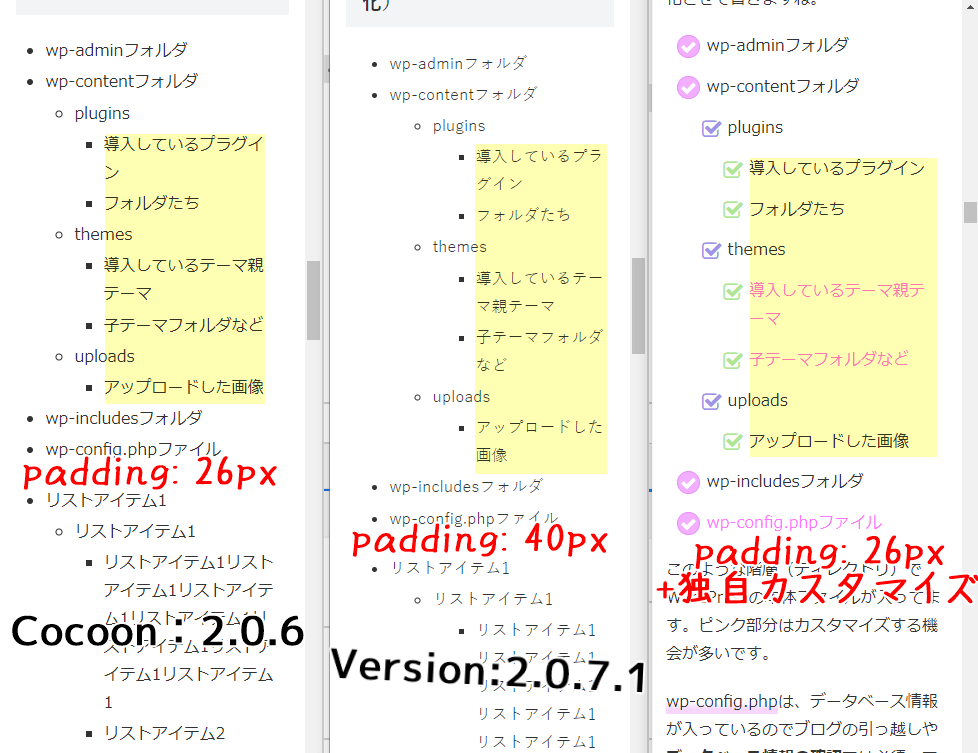Viewport: 978px width, 753px height.
Task: Select themes text in the Version 2.0.7.1 panel
Action: pyautogui.click(x=460, y=247)
